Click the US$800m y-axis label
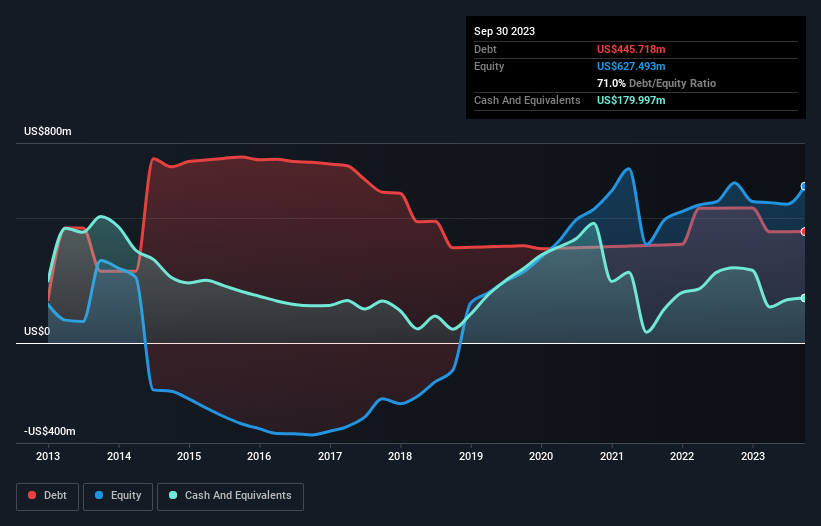Image resolution: width=821 pixels, height=526 pixels. click(48, 131)
